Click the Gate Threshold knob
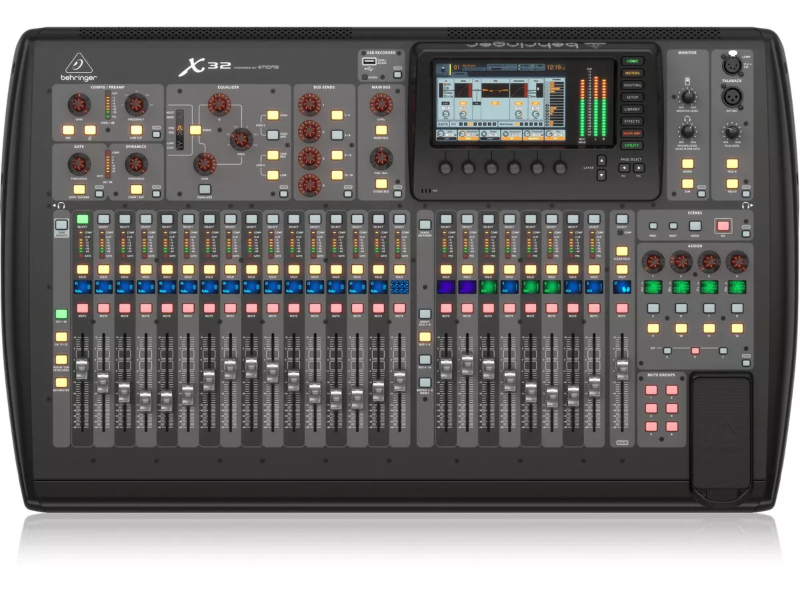The image size is (800, 593). tap(78, 165)
